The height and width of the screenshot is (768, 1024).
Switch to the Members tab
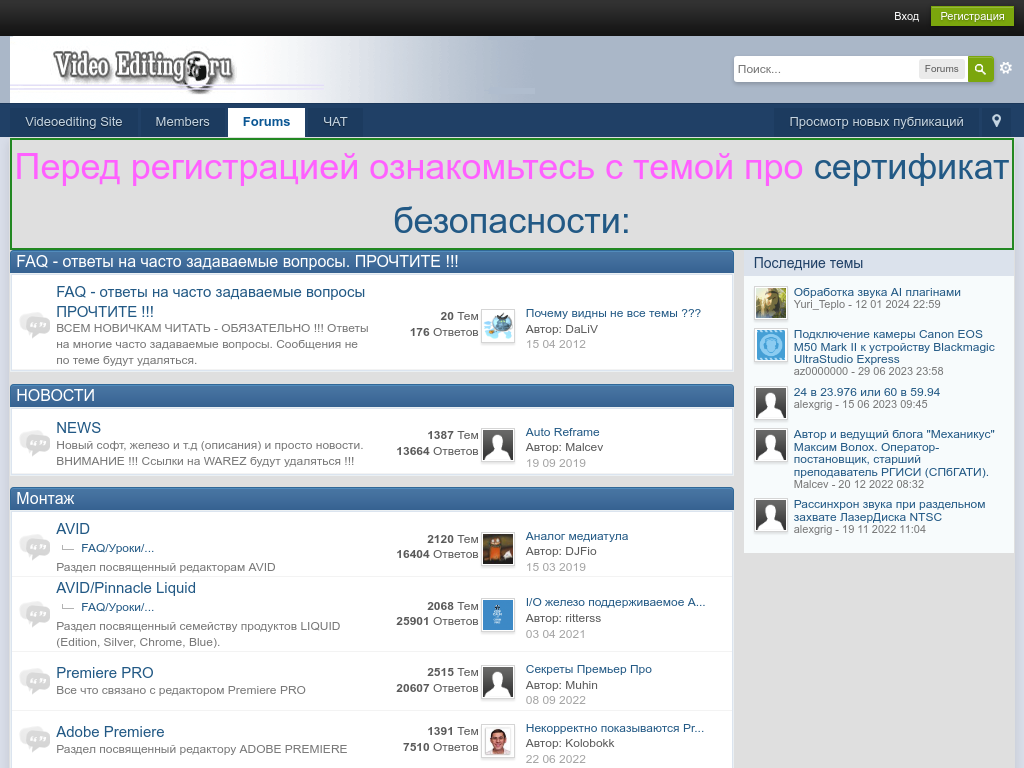click(182, 122)
